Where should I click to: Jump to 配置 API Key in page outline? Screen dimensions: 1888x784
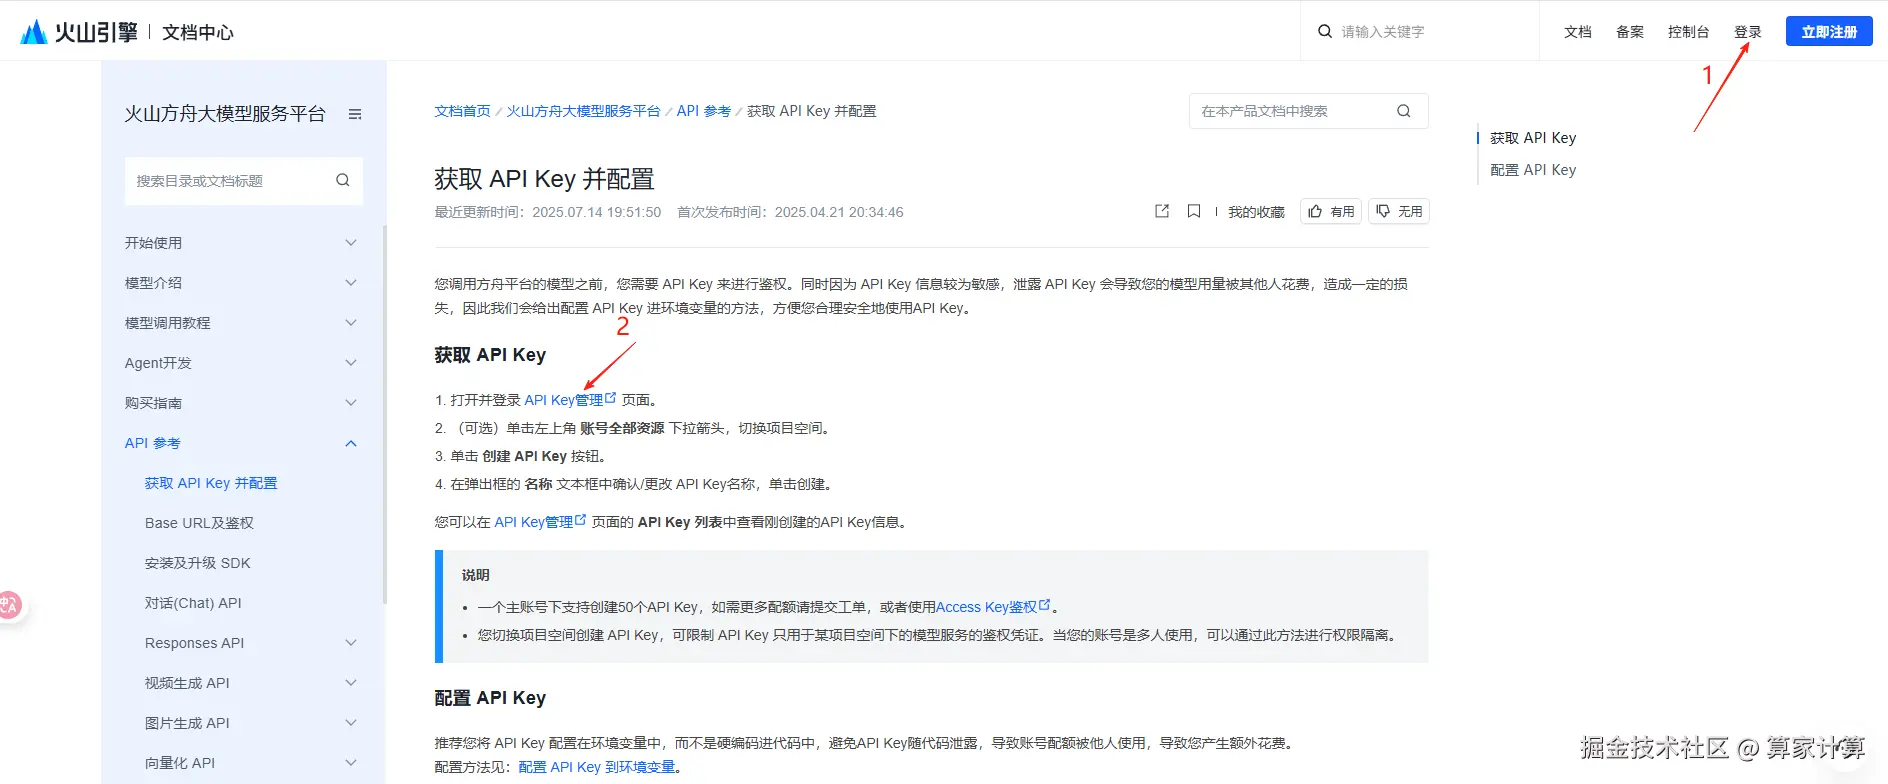click(x=1533, y=170)
